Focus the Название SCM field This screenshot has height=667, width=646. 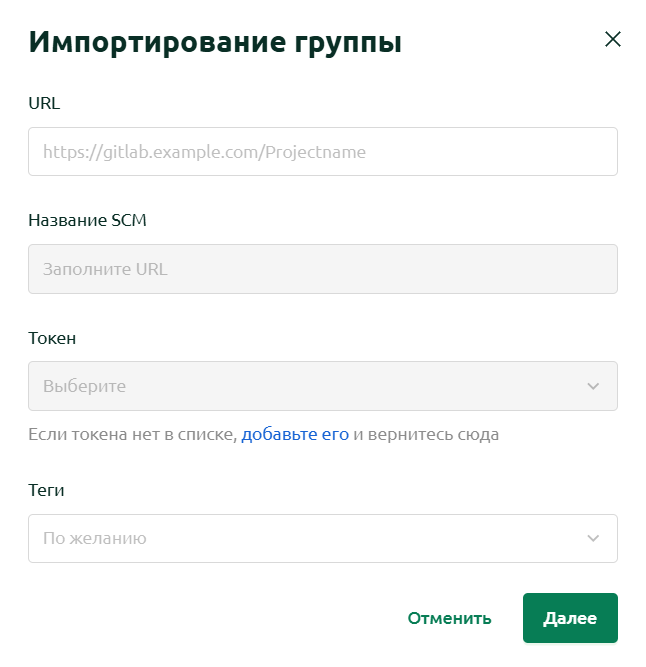(x=323, y=269)
